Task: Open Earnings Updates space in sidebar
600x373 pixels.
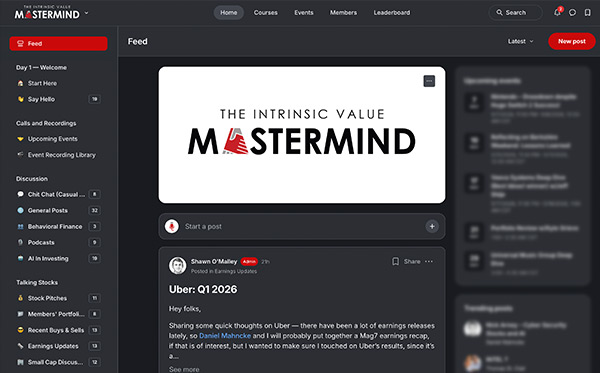Action: 59,346
